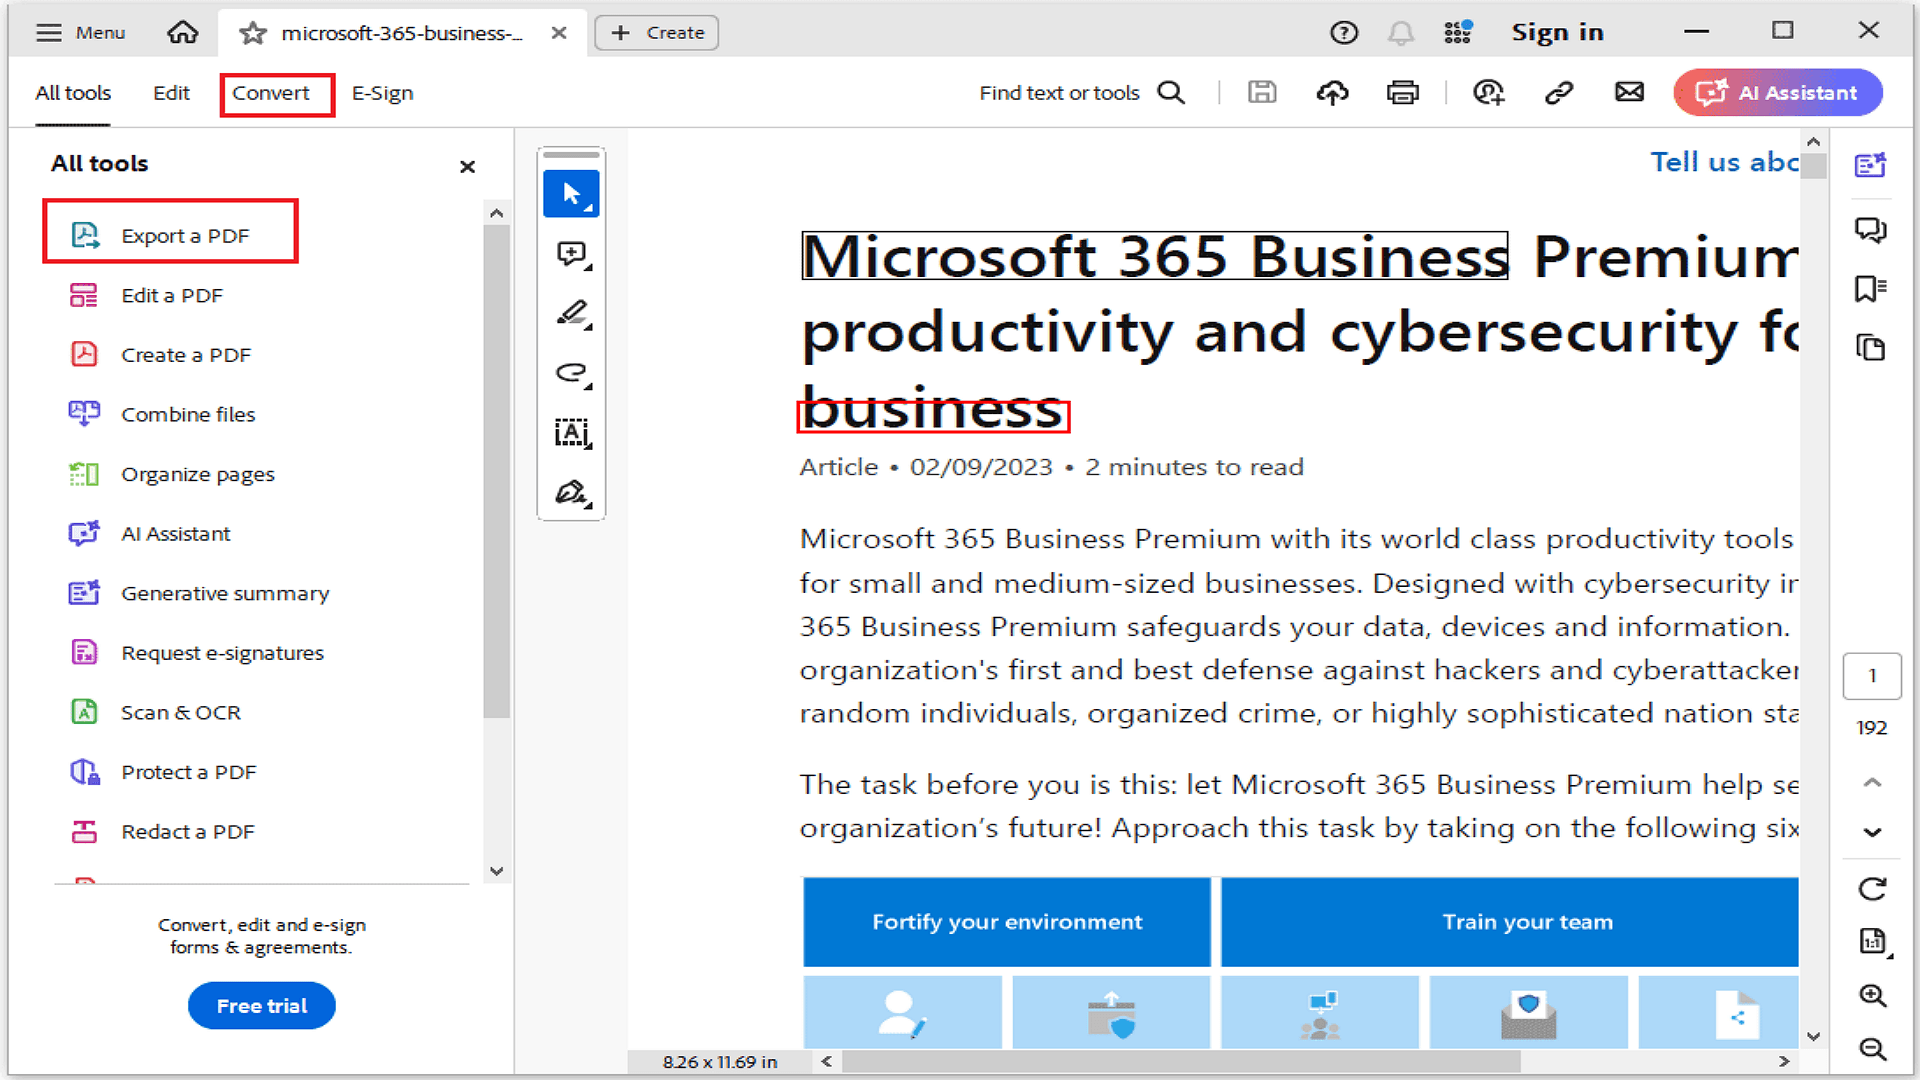1920x1080 pixels.
Task: Click the Print icon
Action: (1403, 93)
